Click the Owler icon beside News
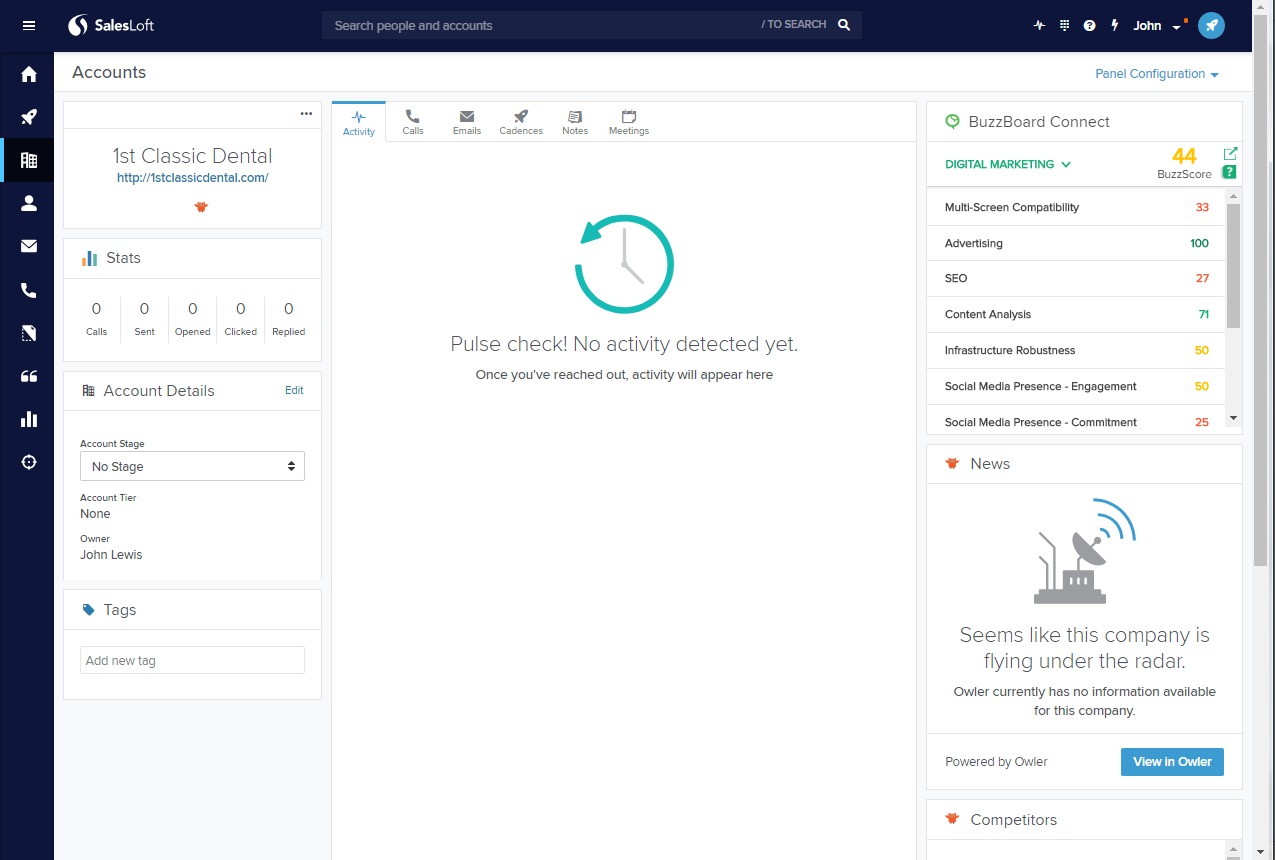Screen dimensions: 1275x860 point(952,463)
